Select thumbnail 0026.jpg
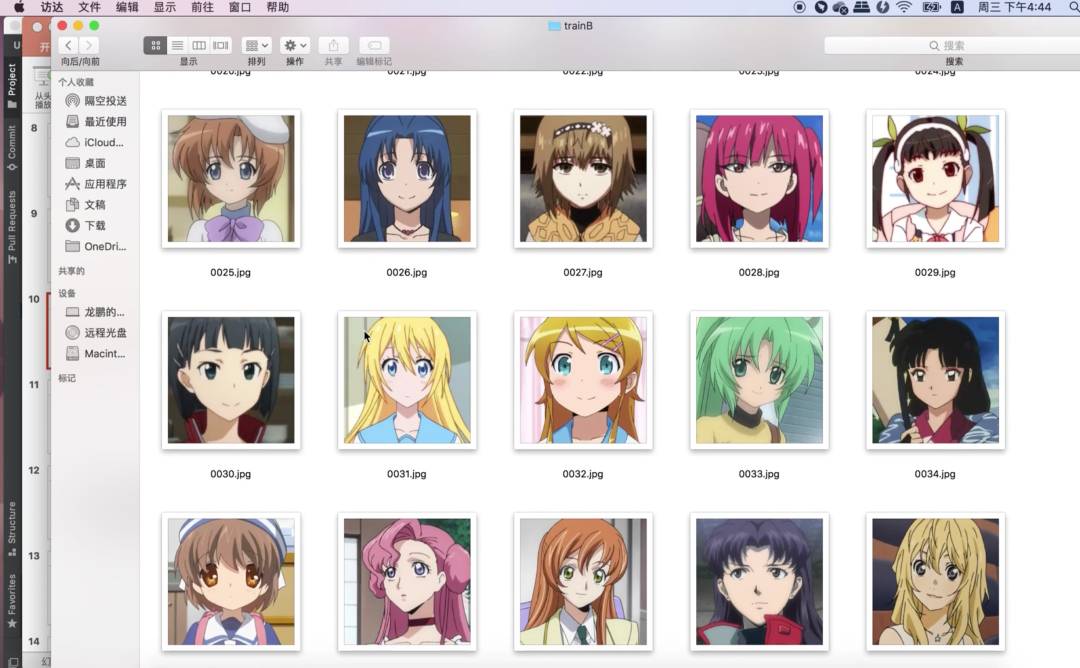The width and height of the screenshot is (1080, 668). 407,178
